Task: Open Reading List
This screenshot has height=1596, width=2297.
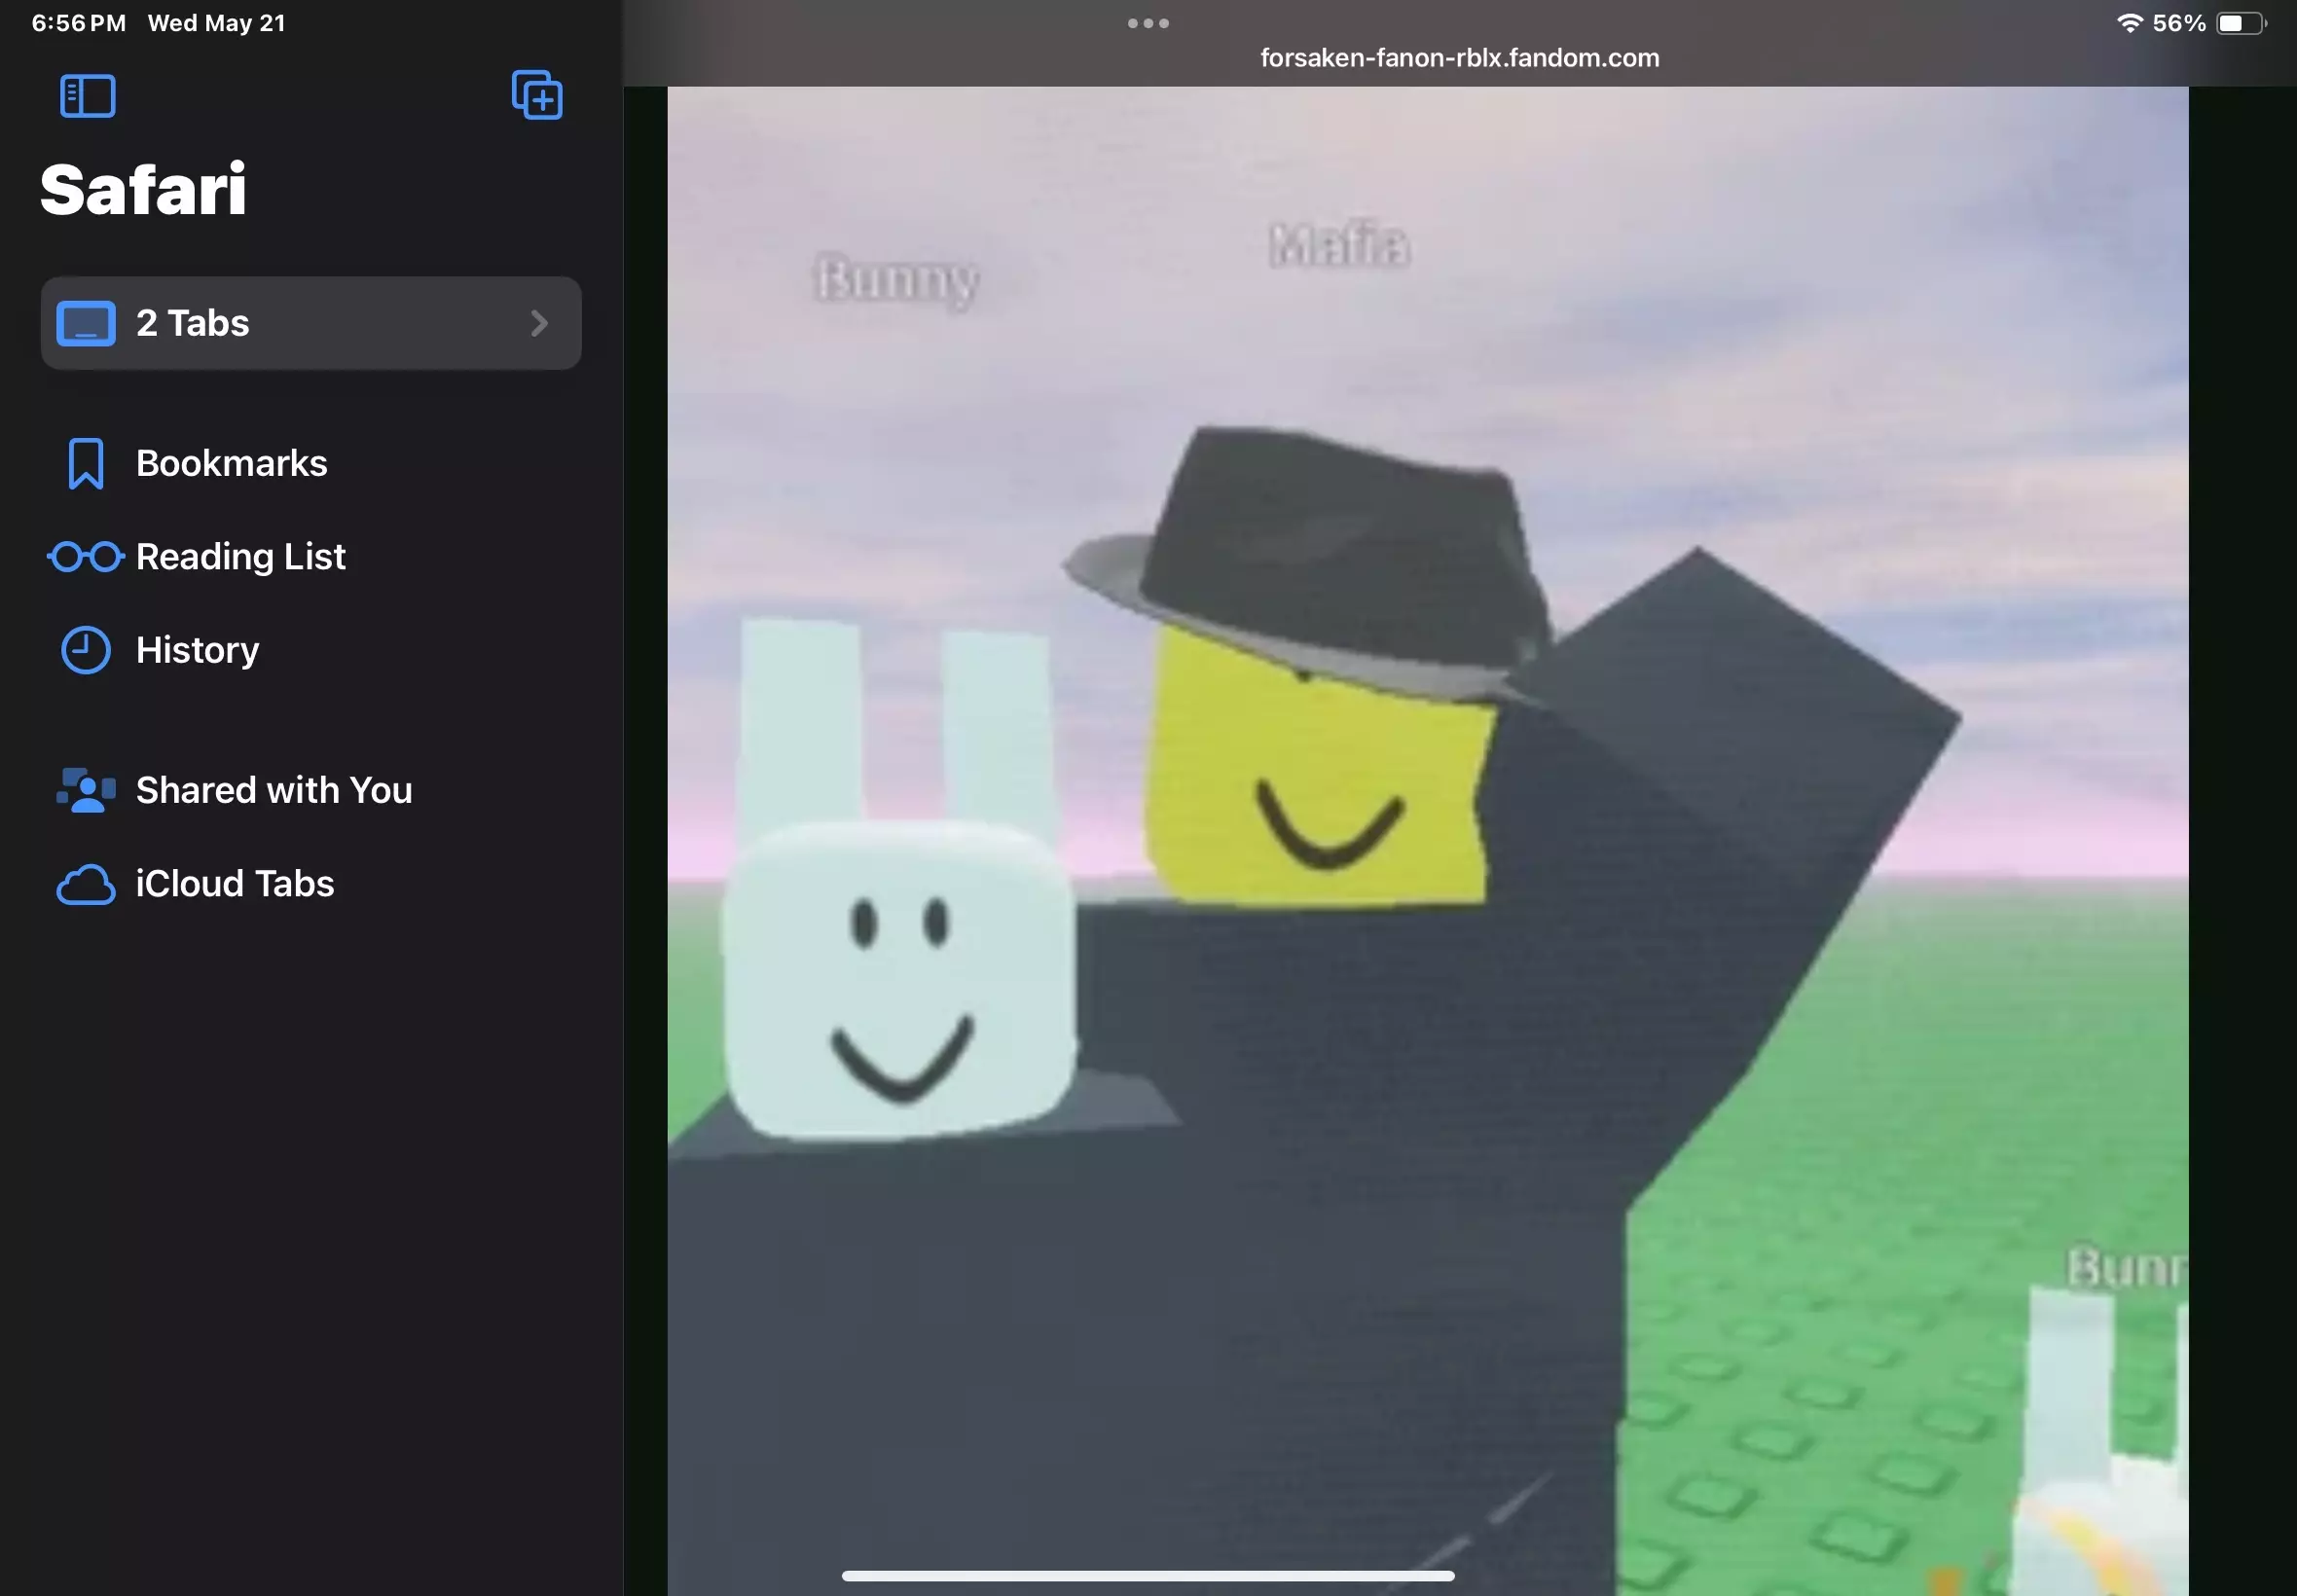Action: coord(240,557)
